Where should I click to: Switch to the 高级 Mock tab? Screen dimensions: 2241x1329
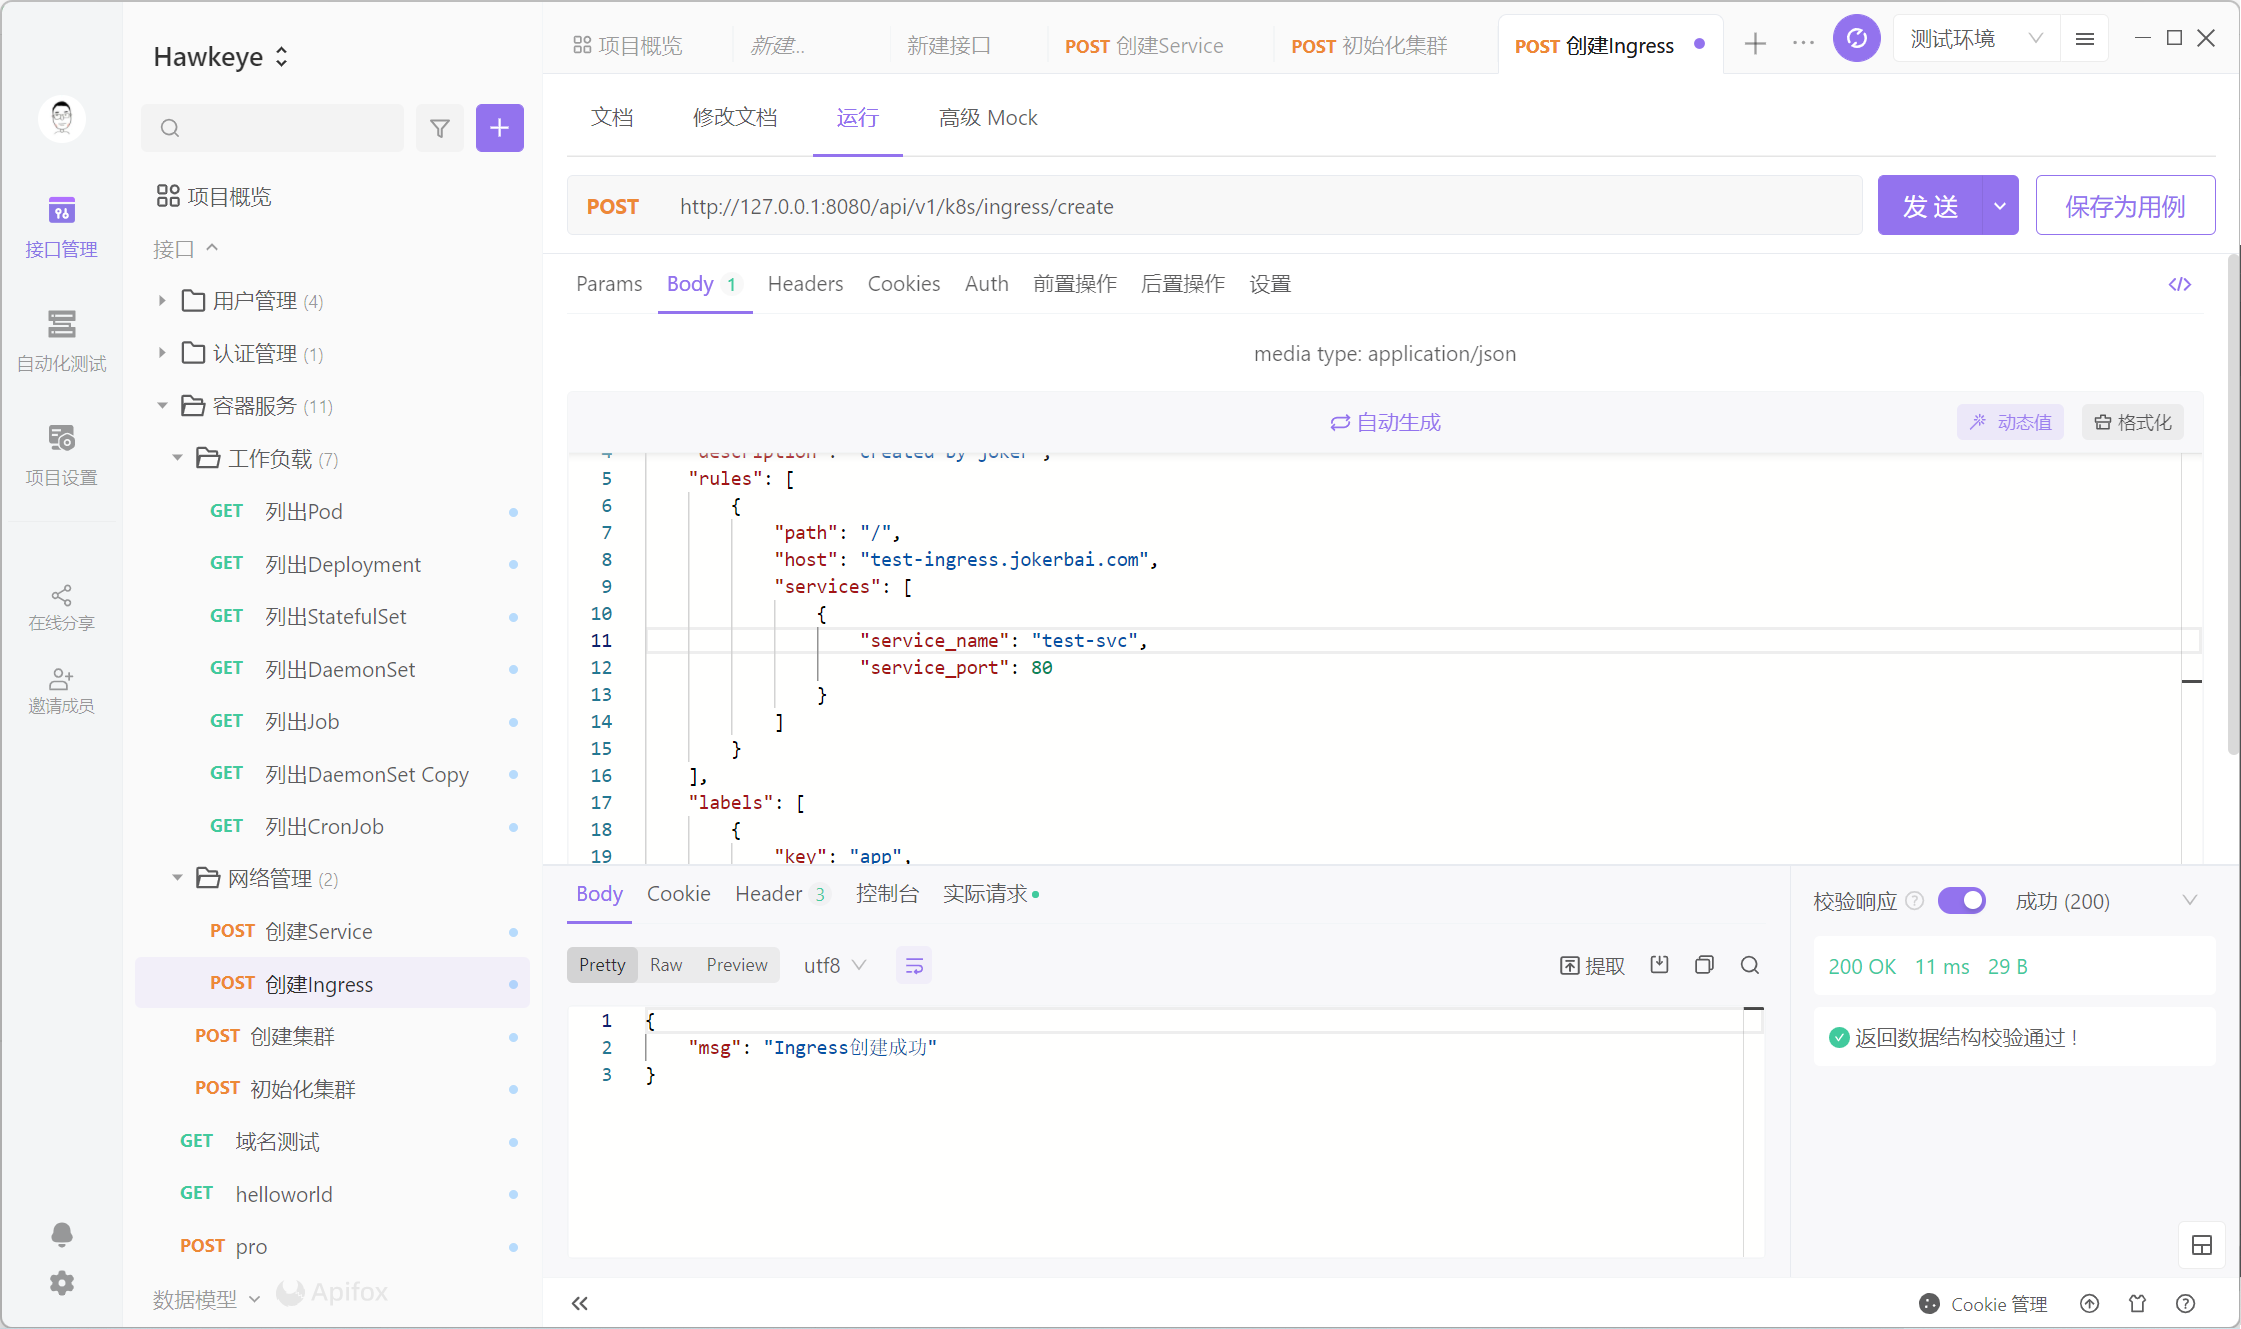coord(988,118)
